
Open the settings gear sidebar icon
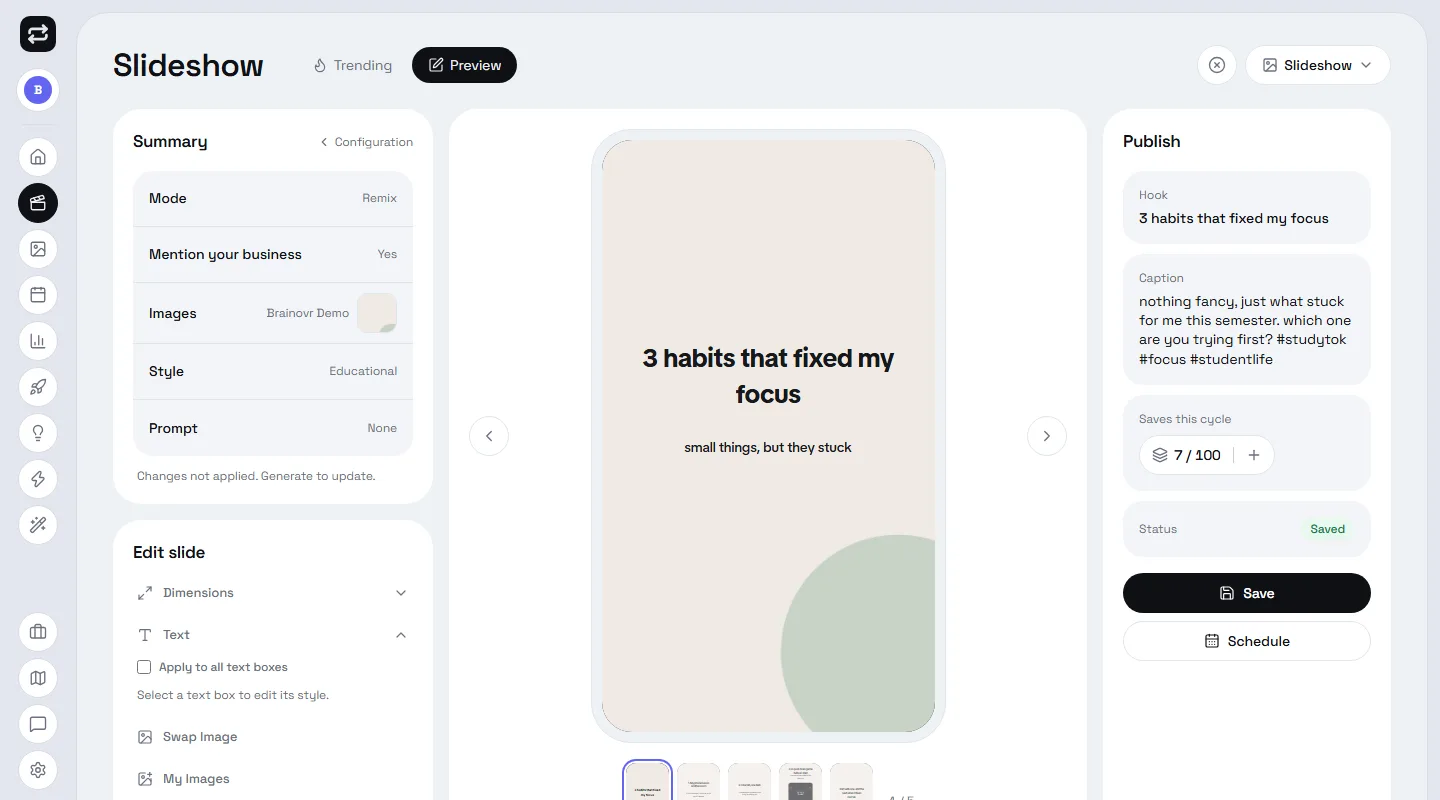pyautogui.click(x=38, y=770)
